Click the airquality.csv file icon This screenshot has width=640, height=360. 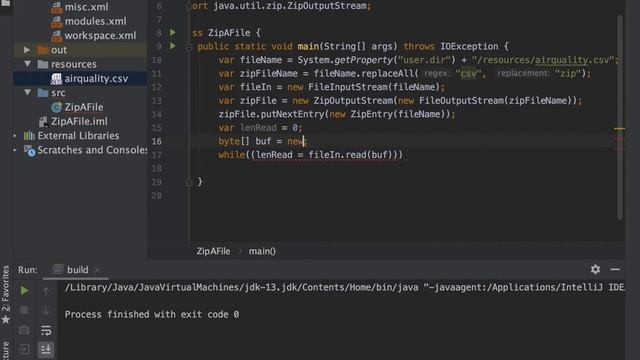pyautogui.click(x=56, y=78)
